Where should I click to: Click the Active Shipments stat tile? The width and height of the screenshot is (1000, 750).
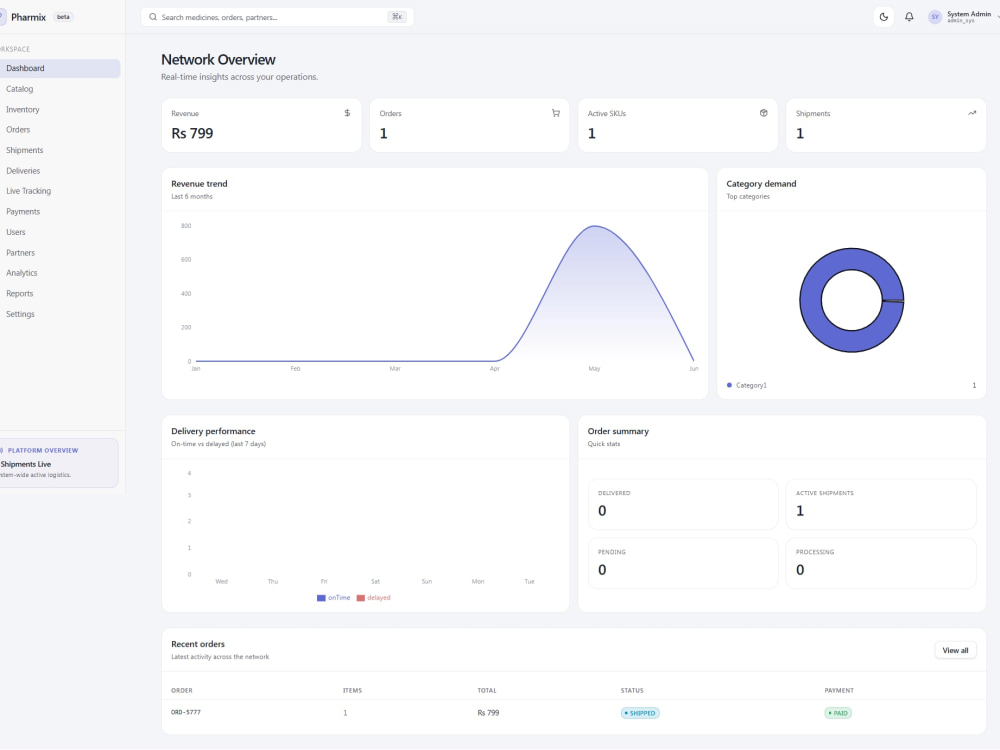pyautogui.click(x=881, y=504)
